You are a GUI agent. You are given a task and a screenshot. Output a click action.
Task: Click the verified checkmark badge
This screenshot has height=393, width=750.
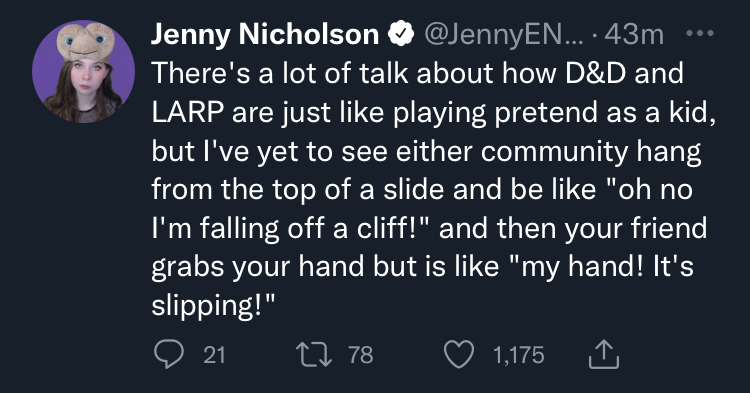coord(401,34)
